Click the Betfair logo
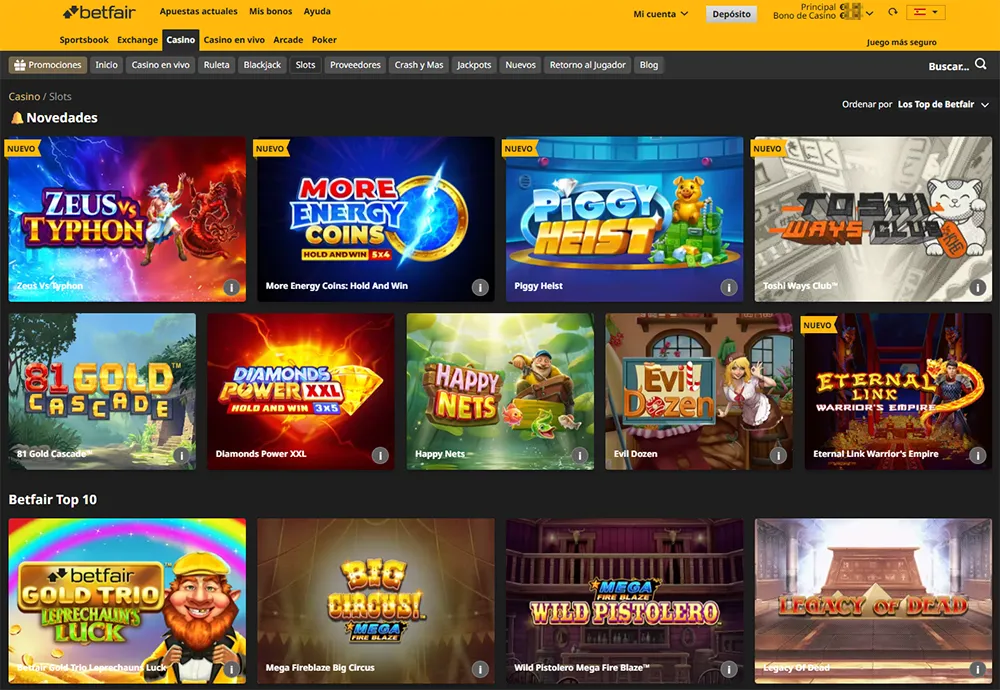This screenshot has height=690, width=1000. (x=99, y=11)
